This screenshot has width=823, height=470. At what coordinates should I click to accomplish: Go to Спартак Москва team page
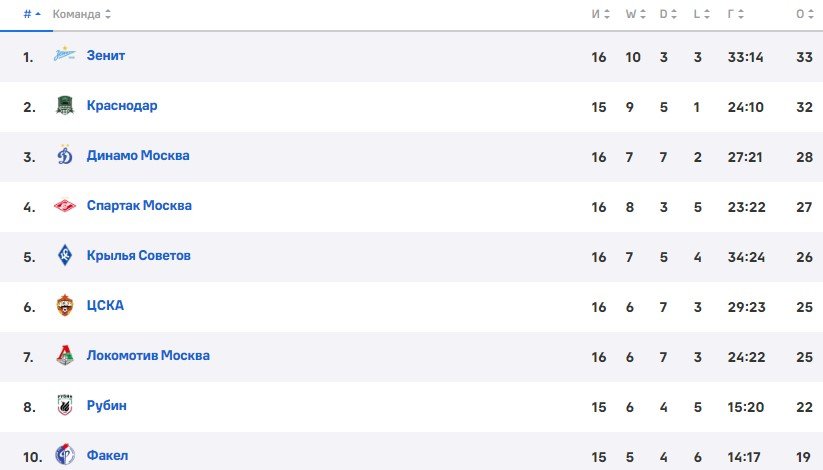point(139,206)
